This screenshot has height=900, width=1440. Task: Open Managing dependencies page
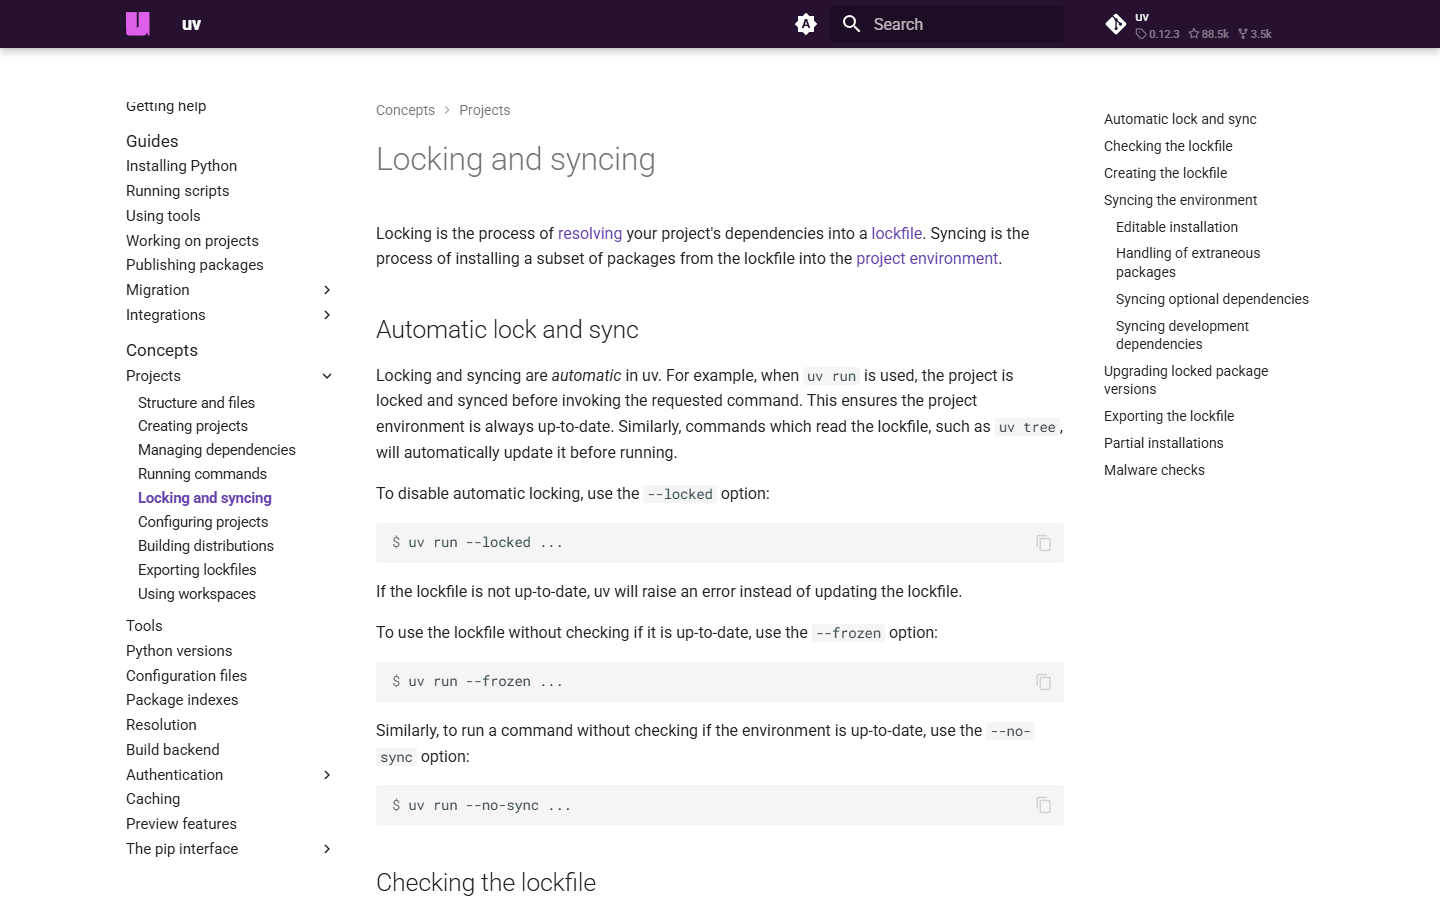[217, 450]
